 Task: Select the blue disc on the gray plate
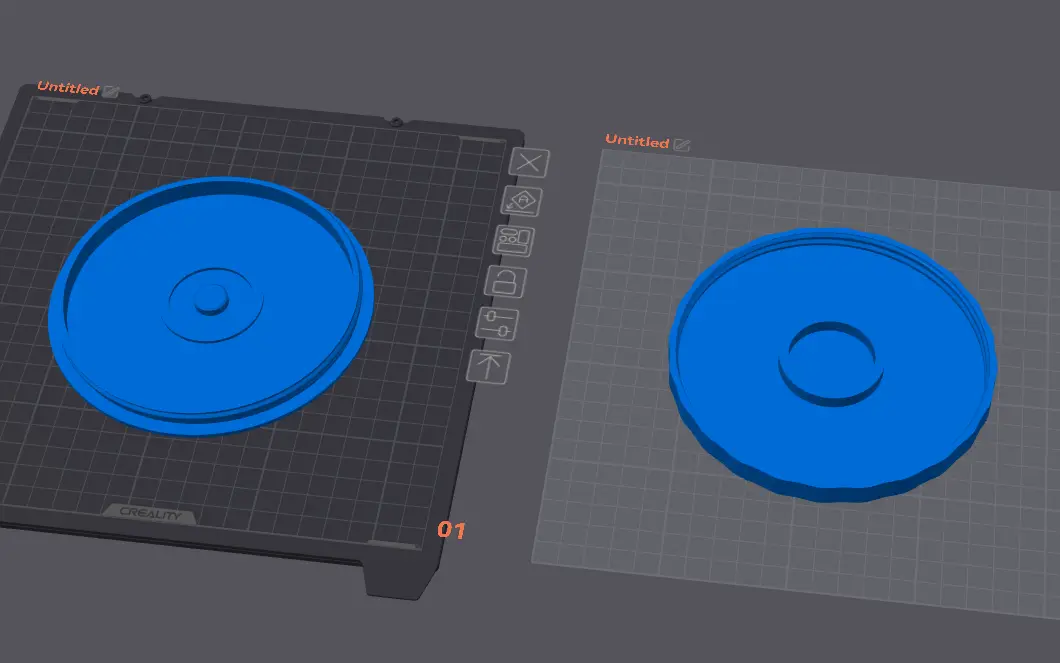(x=833, y=366)
